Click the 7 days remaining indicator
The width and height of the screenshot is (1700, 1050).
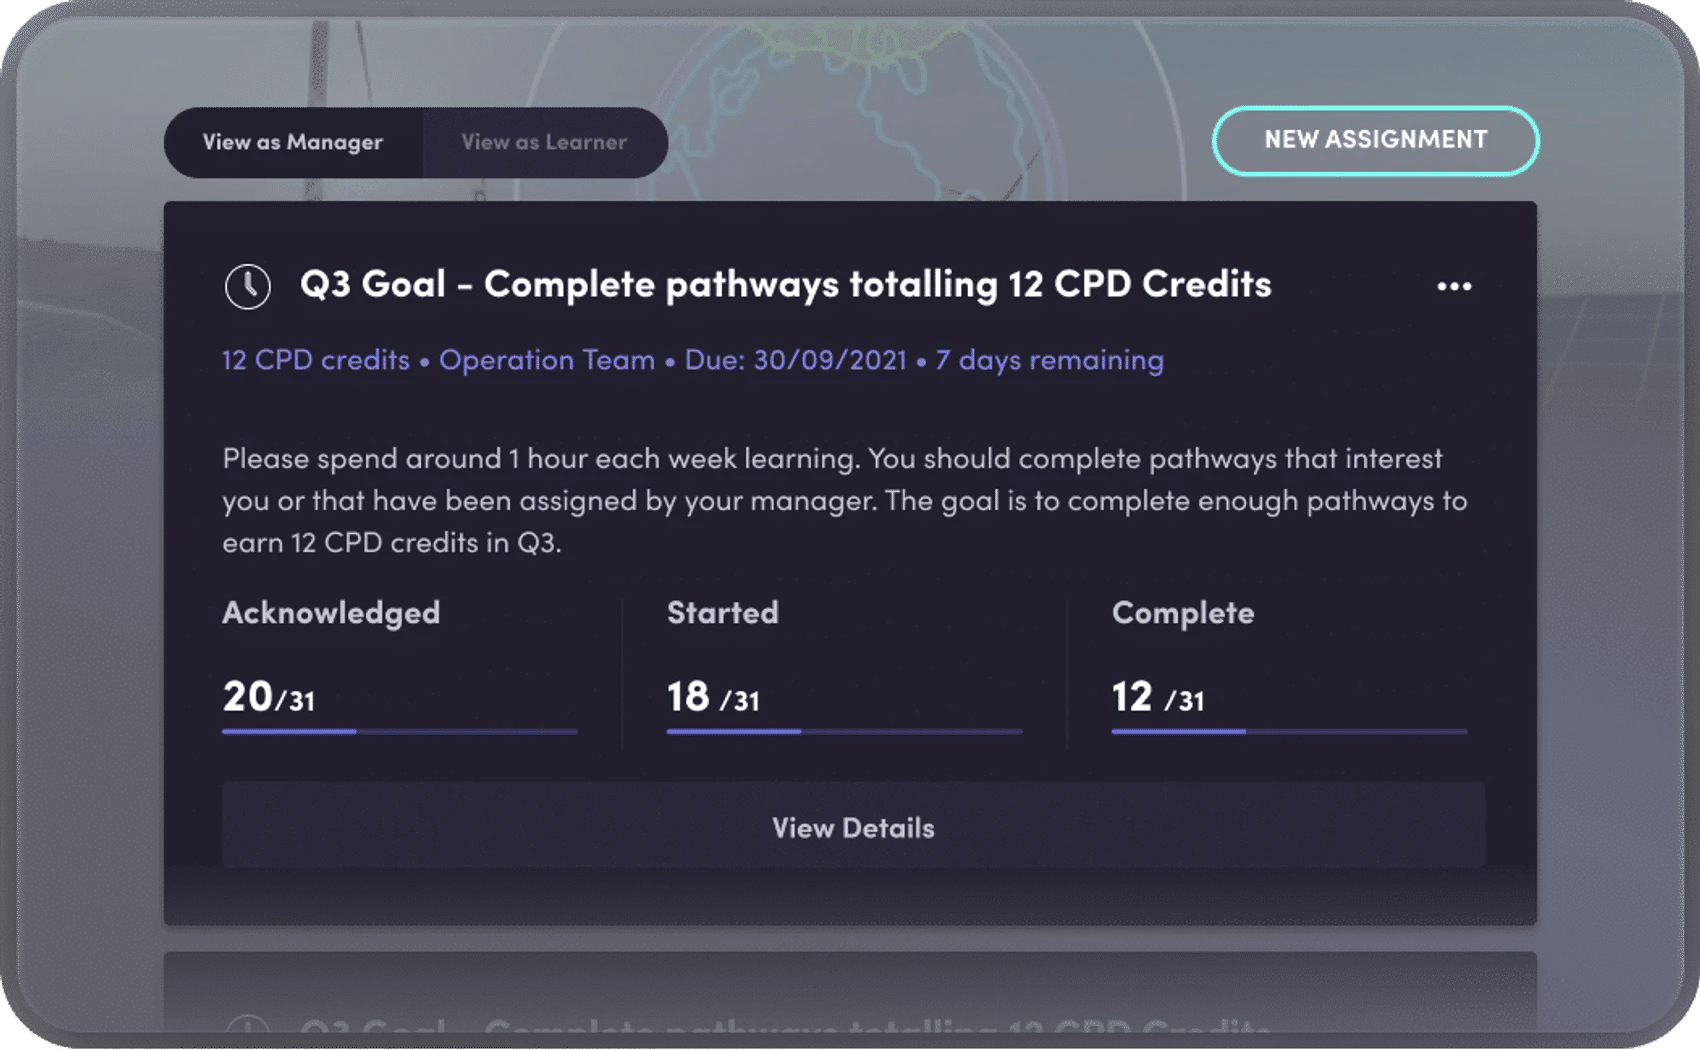[1049, 360]
